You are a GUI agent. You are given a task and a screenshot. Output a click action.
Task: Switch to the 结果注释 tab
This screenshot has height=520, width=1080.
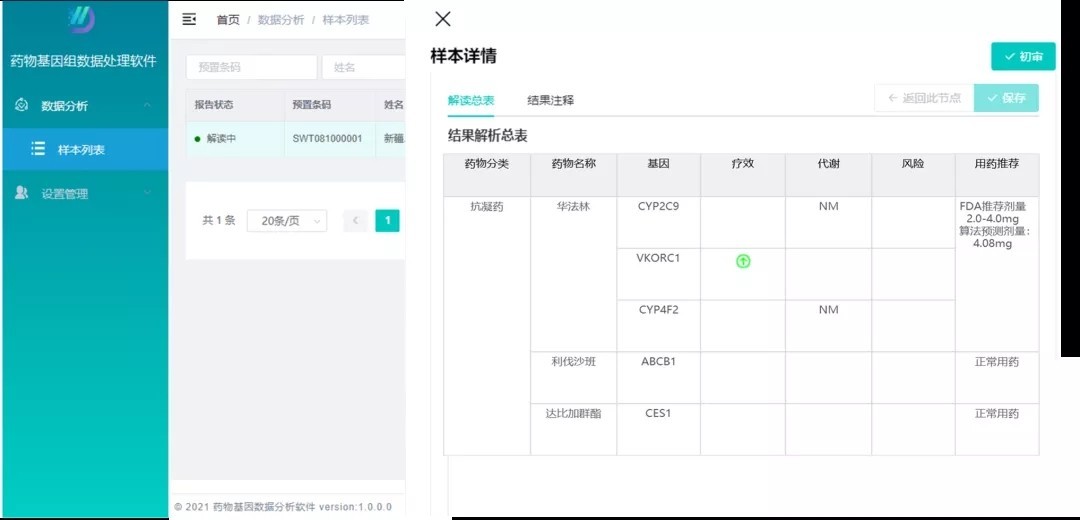550,100
